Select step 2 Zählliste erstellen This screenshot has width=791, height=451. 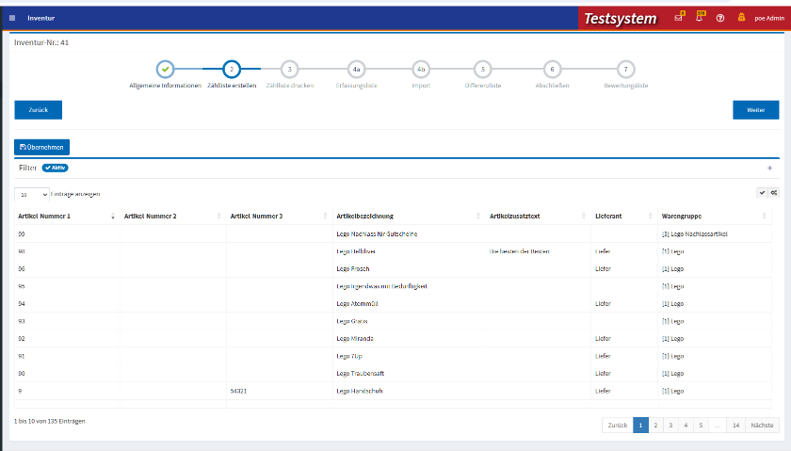tap(232, 69)
